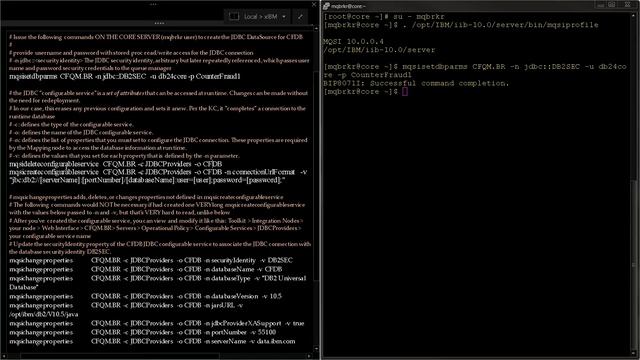
Task: Click the terminal cursor at the prompt
Action: tap(404, 92)
